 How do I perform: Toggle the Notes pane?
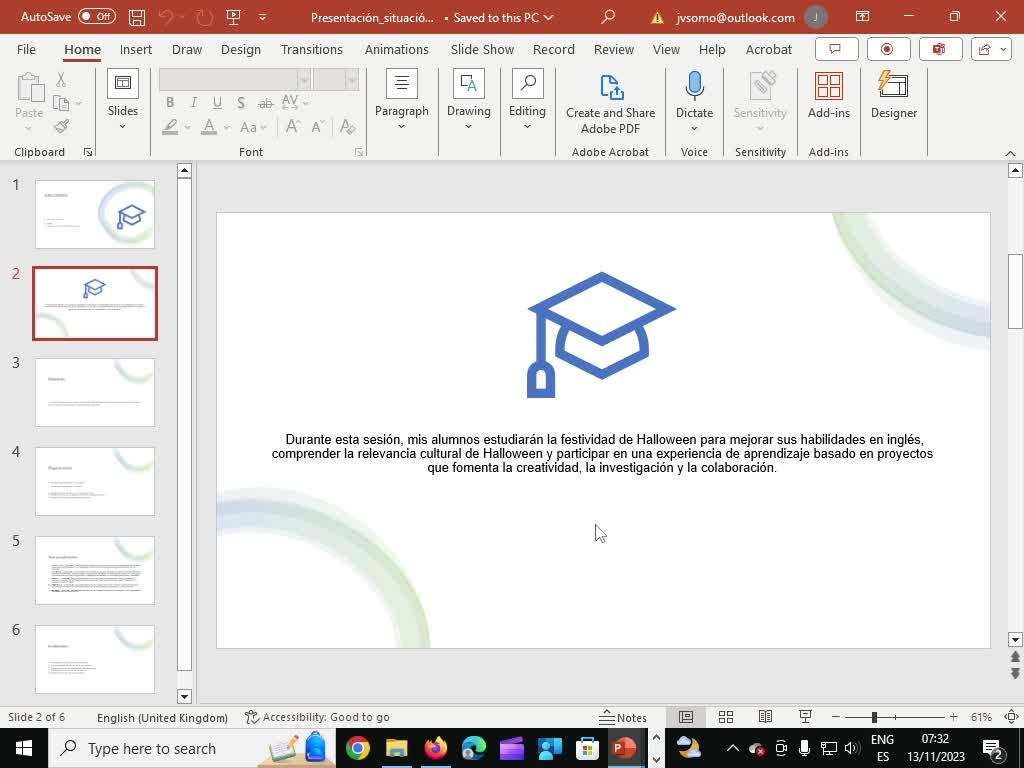[623, 717]
